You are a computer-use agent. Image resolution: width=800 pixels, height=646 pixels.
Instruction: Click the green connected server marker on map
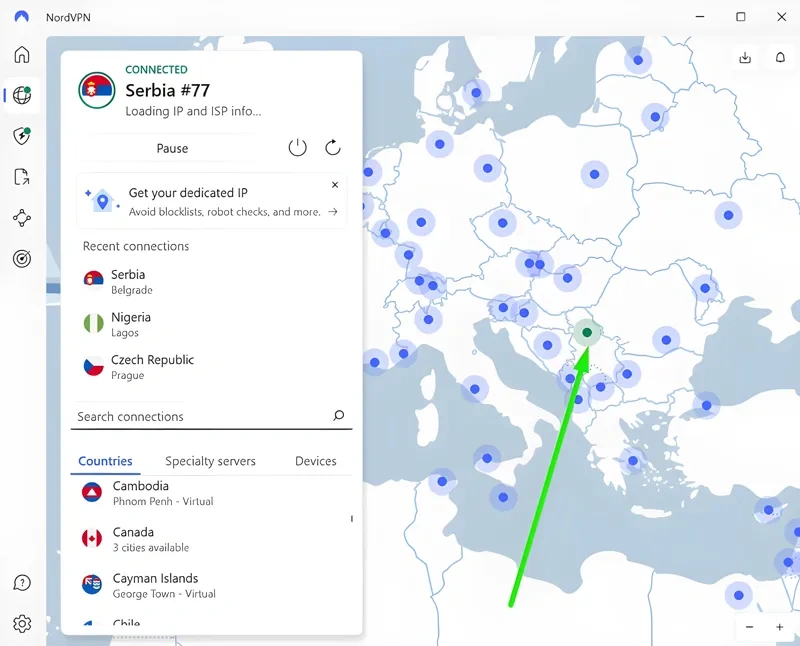click(587, 332)
